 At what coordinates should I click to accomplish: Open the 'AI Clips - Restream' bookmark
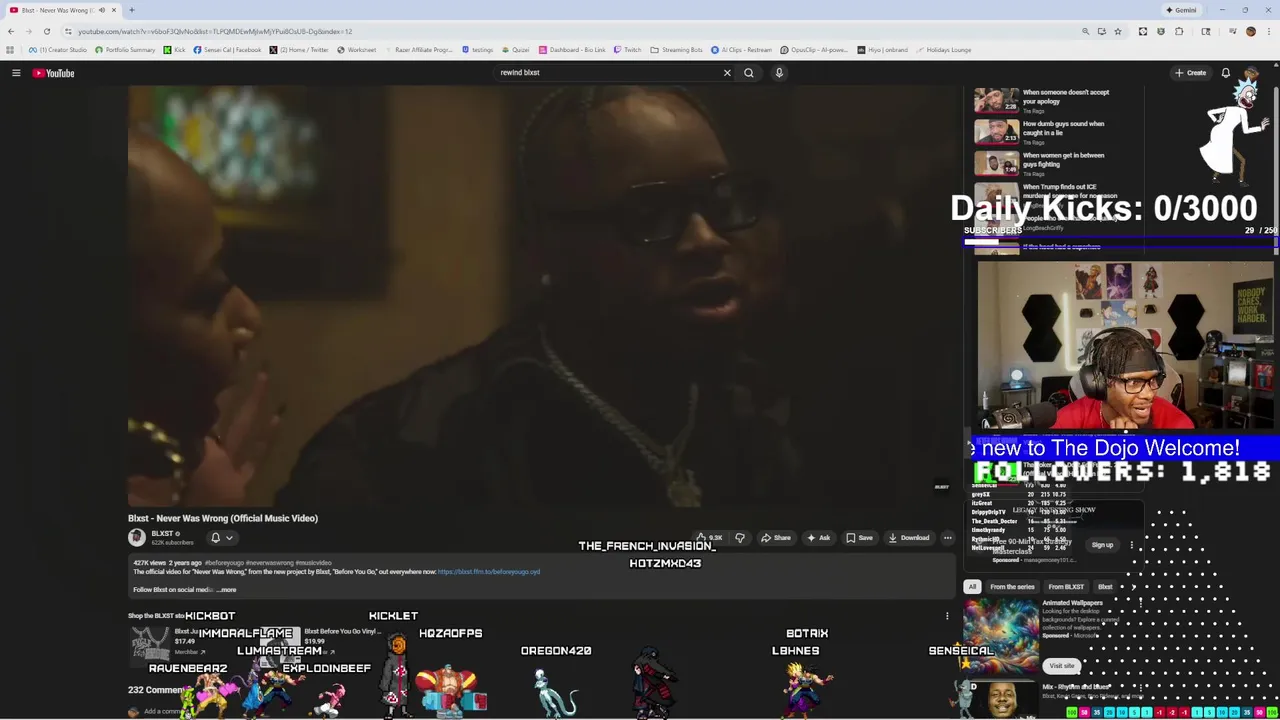pos(742,50)
